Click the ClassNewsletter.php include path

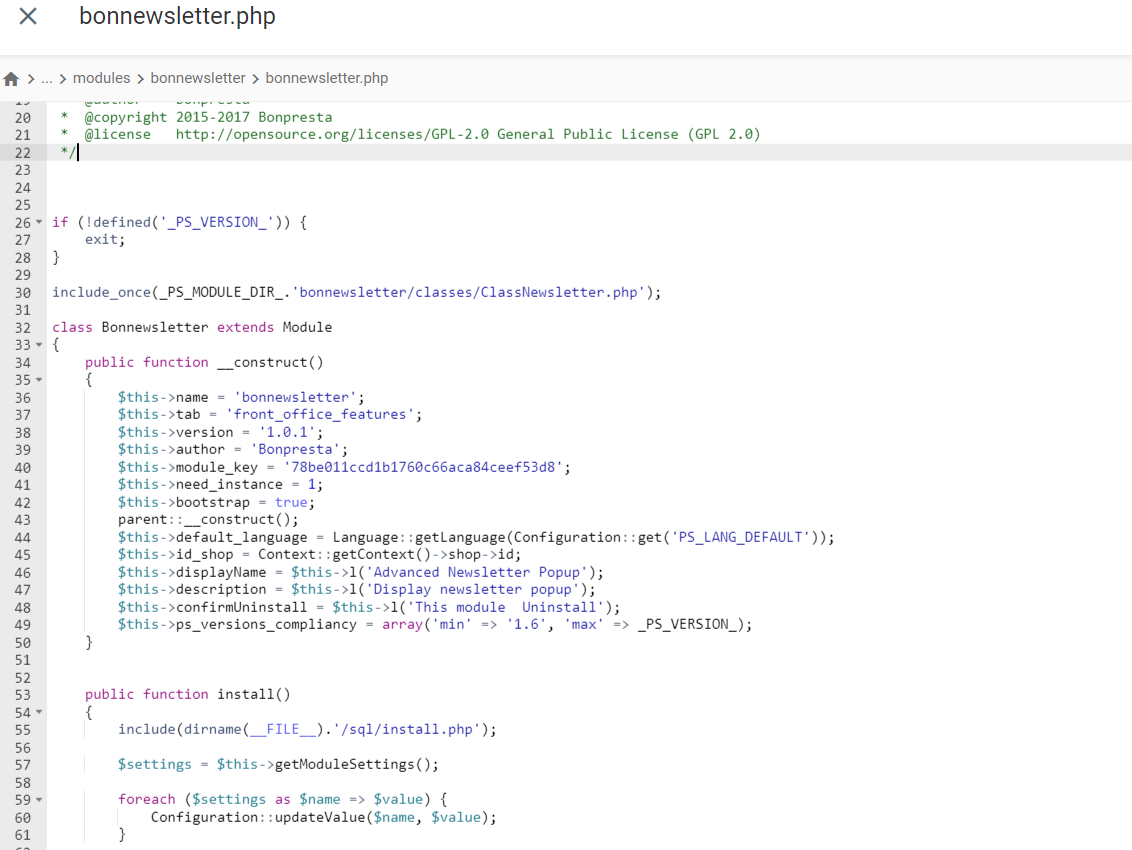pyautogui.click(x=469, y=292)
